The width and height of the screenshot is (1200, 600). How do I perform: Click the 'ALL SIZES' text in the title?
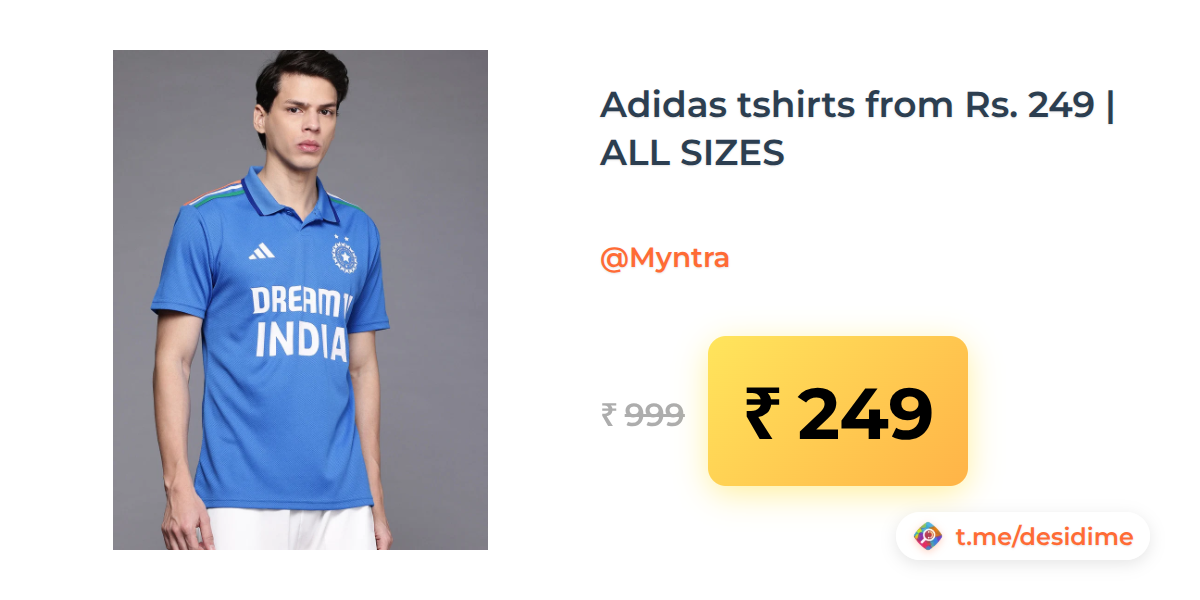(692, 153)
